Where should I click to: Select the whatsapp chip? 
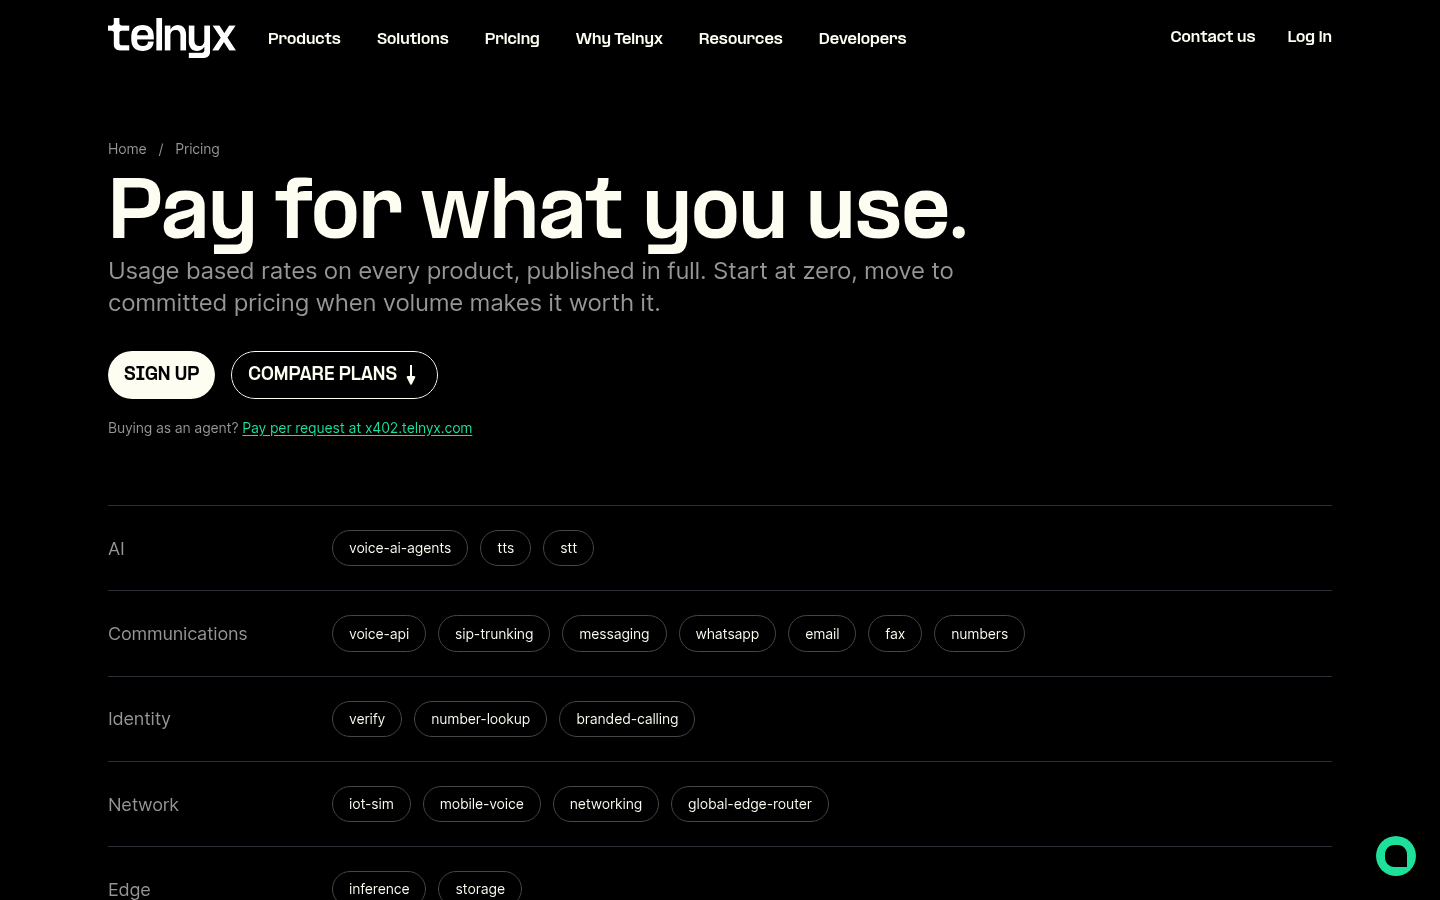click(727, 634)
